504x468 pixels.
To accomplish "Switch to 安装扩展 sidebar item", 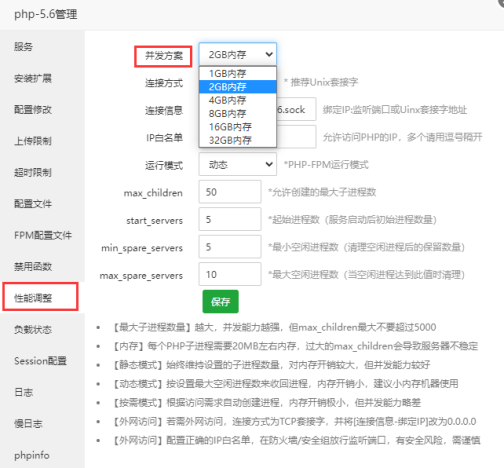I will point(33,78).
